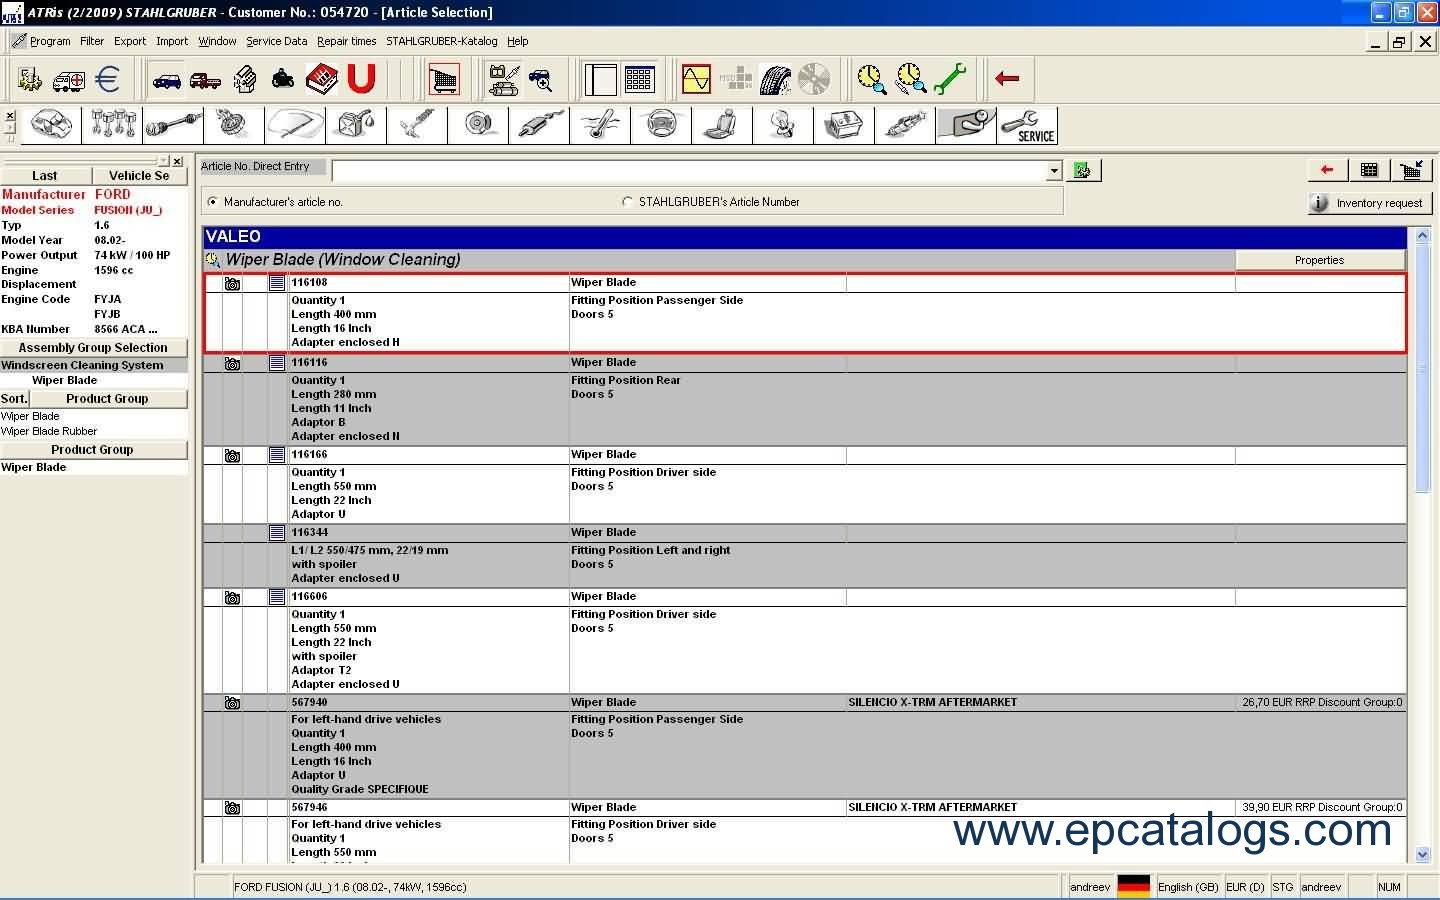The width and height of the screenshot is (1440, 900).
Task: Click English (GB) in status bar
Action: pyautogui.click(x=1188, y=887)
